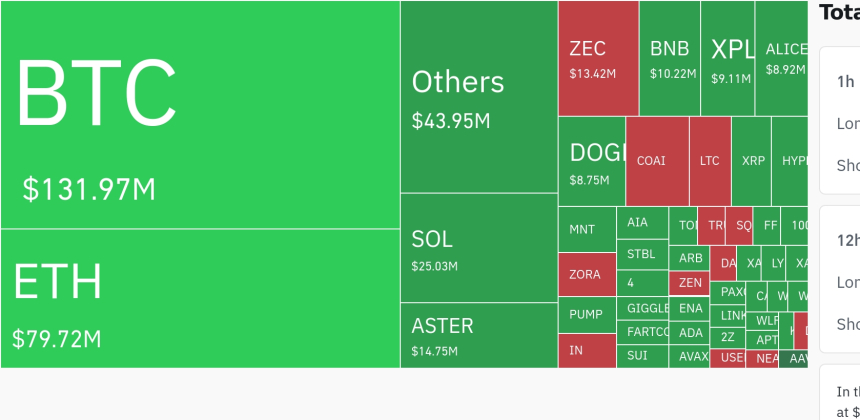Select the red LTC tile
The width and height of the screenshot is (860, 420).
pyautogui.click(x=710, y=161)
